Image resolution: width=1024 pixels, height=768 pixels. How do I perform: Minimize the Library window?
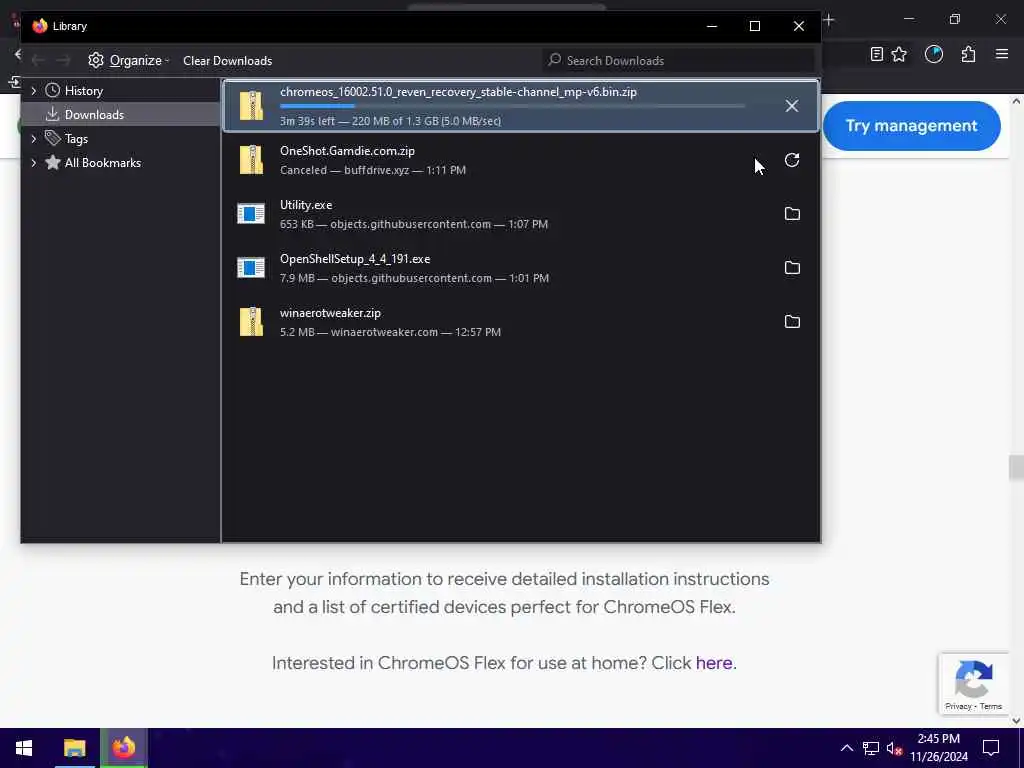(x=712, y=26)
